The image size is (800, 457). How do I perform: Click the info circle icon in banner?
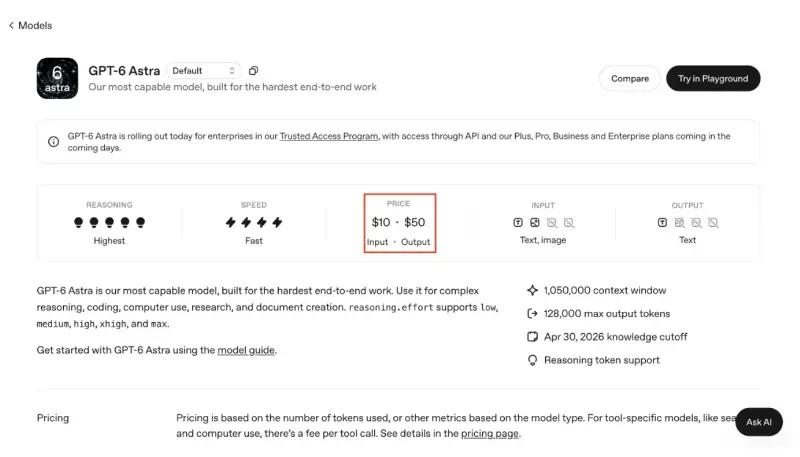pyautogui.click(x=54, y=142)
